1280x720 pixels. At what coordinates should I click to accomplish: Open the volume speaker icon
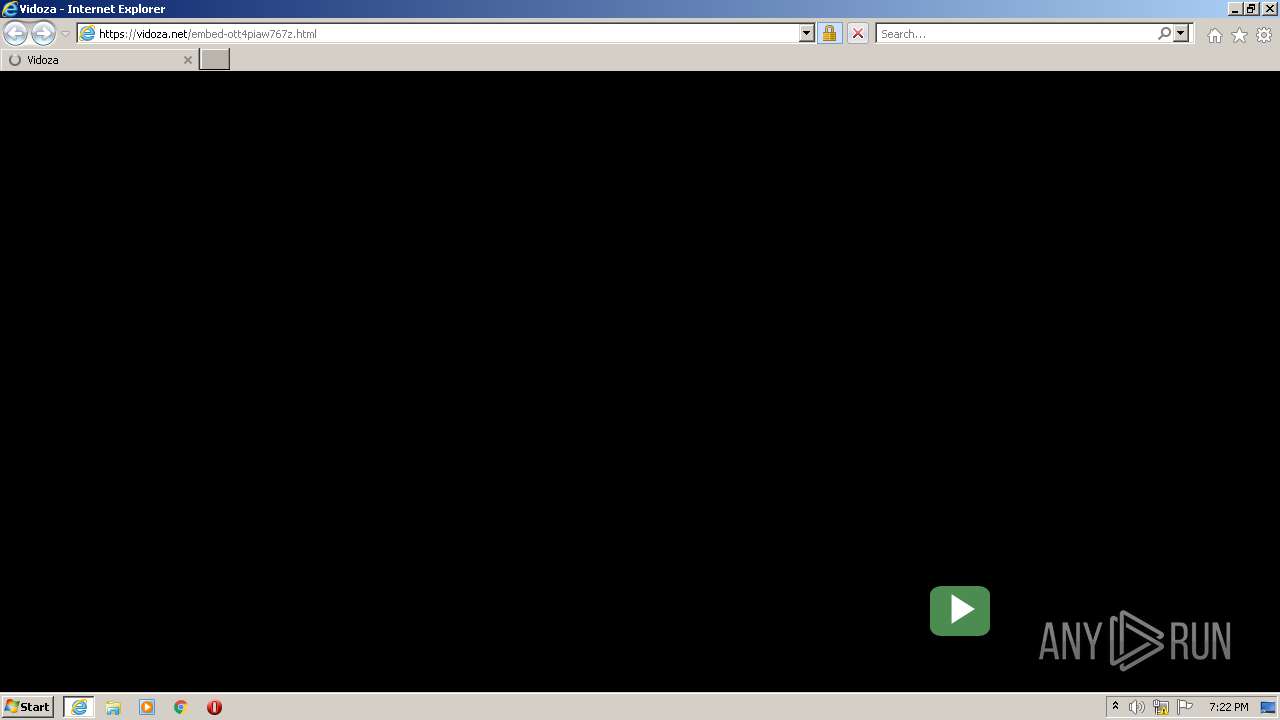click(1136, 707)
